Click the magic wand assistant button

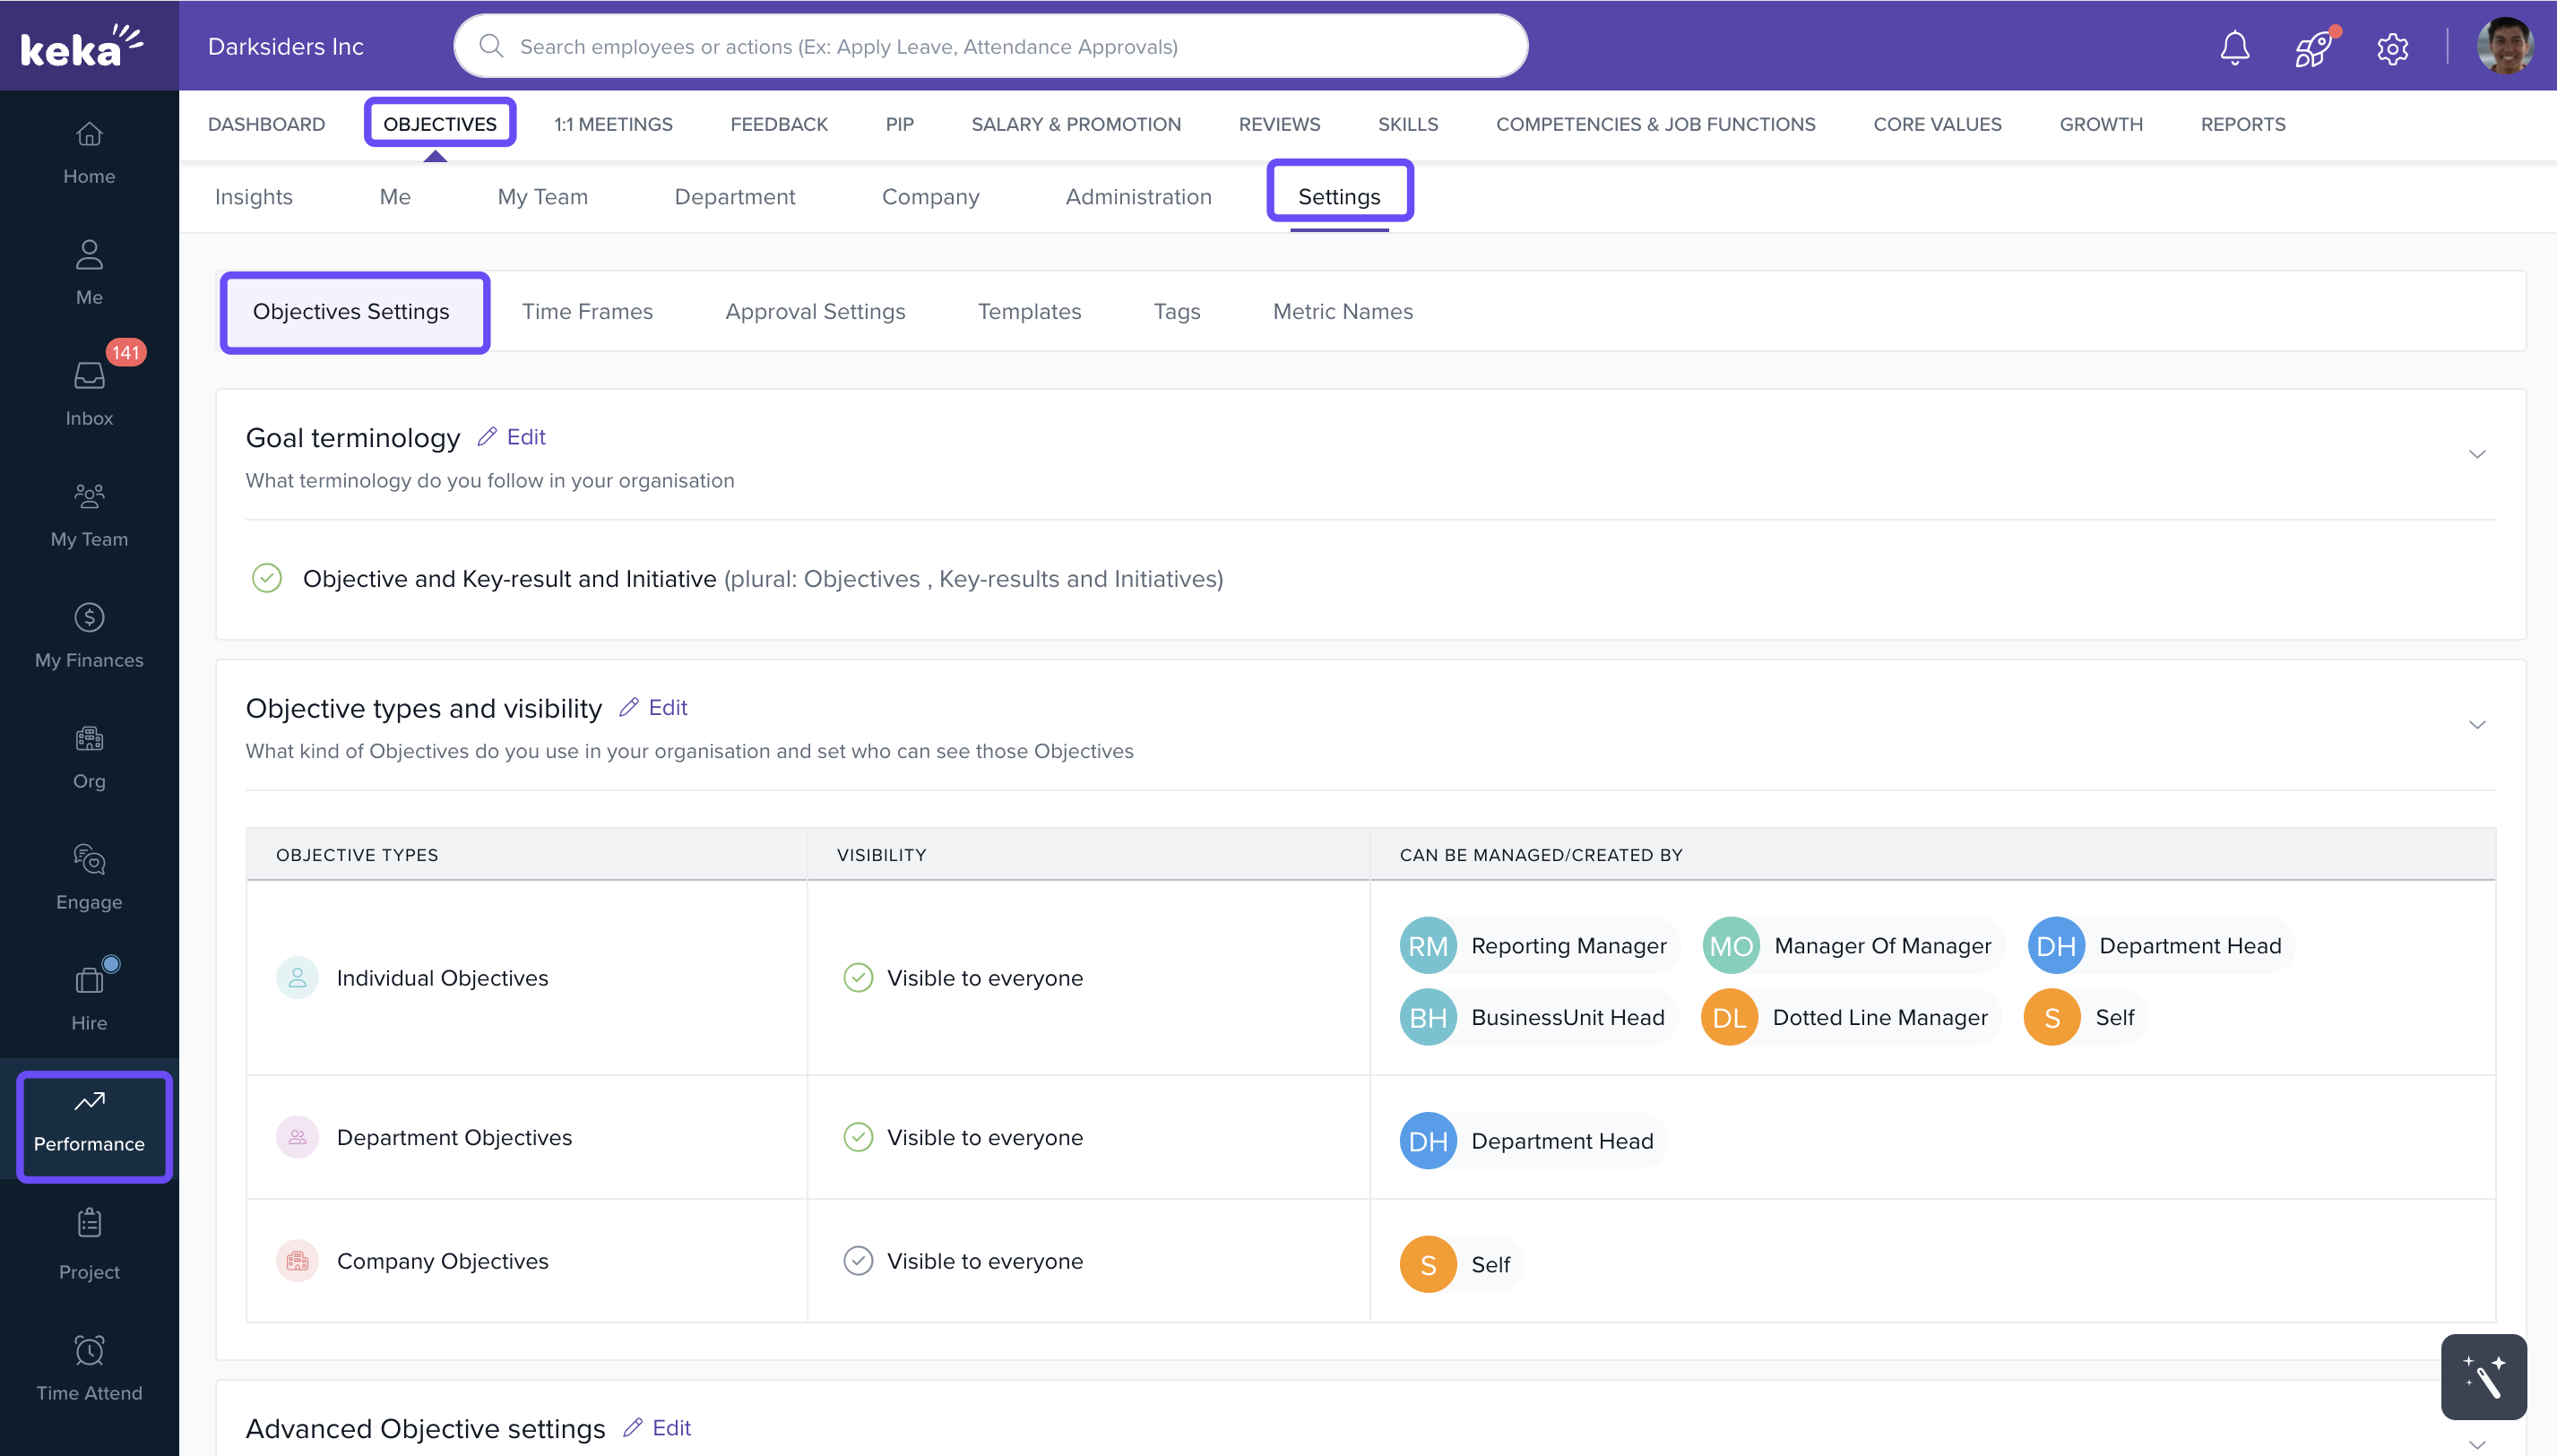click(2483, 1376)
